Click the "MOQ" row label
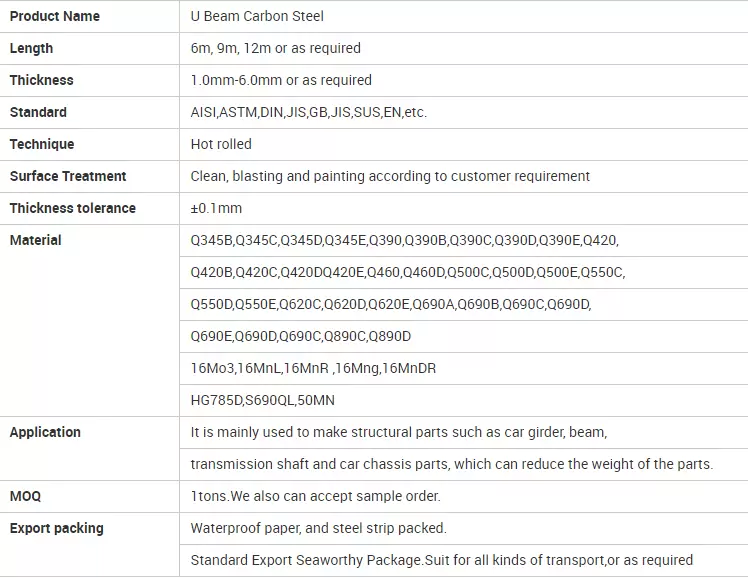The height and width of the screenshot is (578, 748). point(25,496)
